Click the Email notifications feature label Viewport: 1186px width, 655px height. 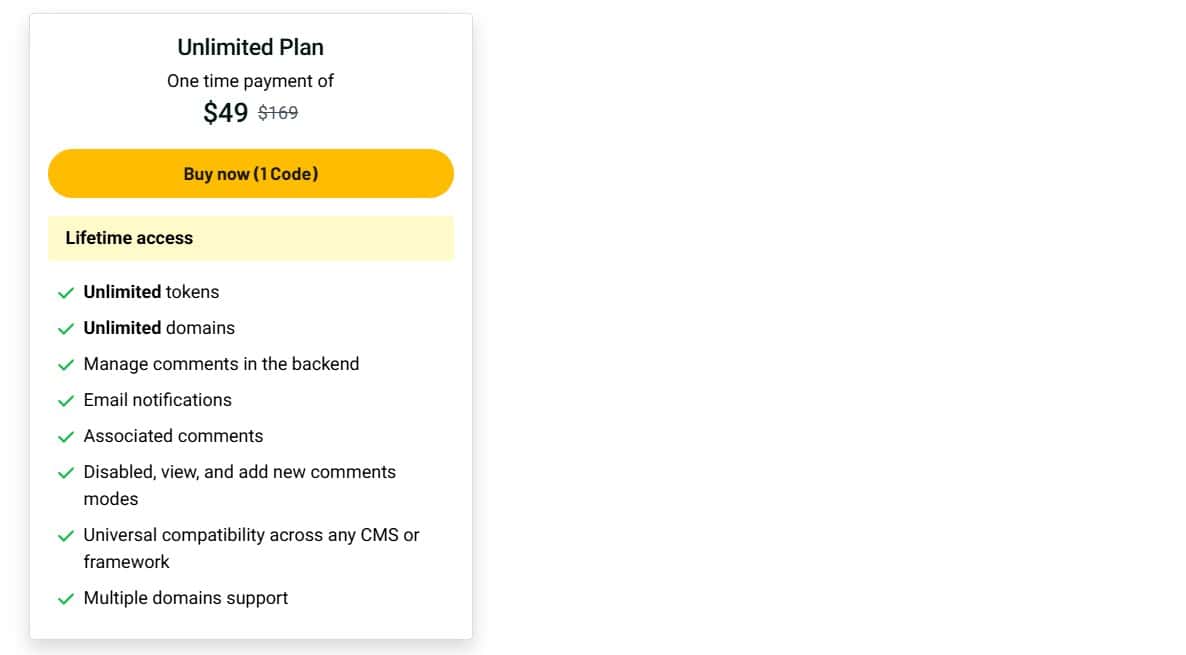[x=158, y=400]
